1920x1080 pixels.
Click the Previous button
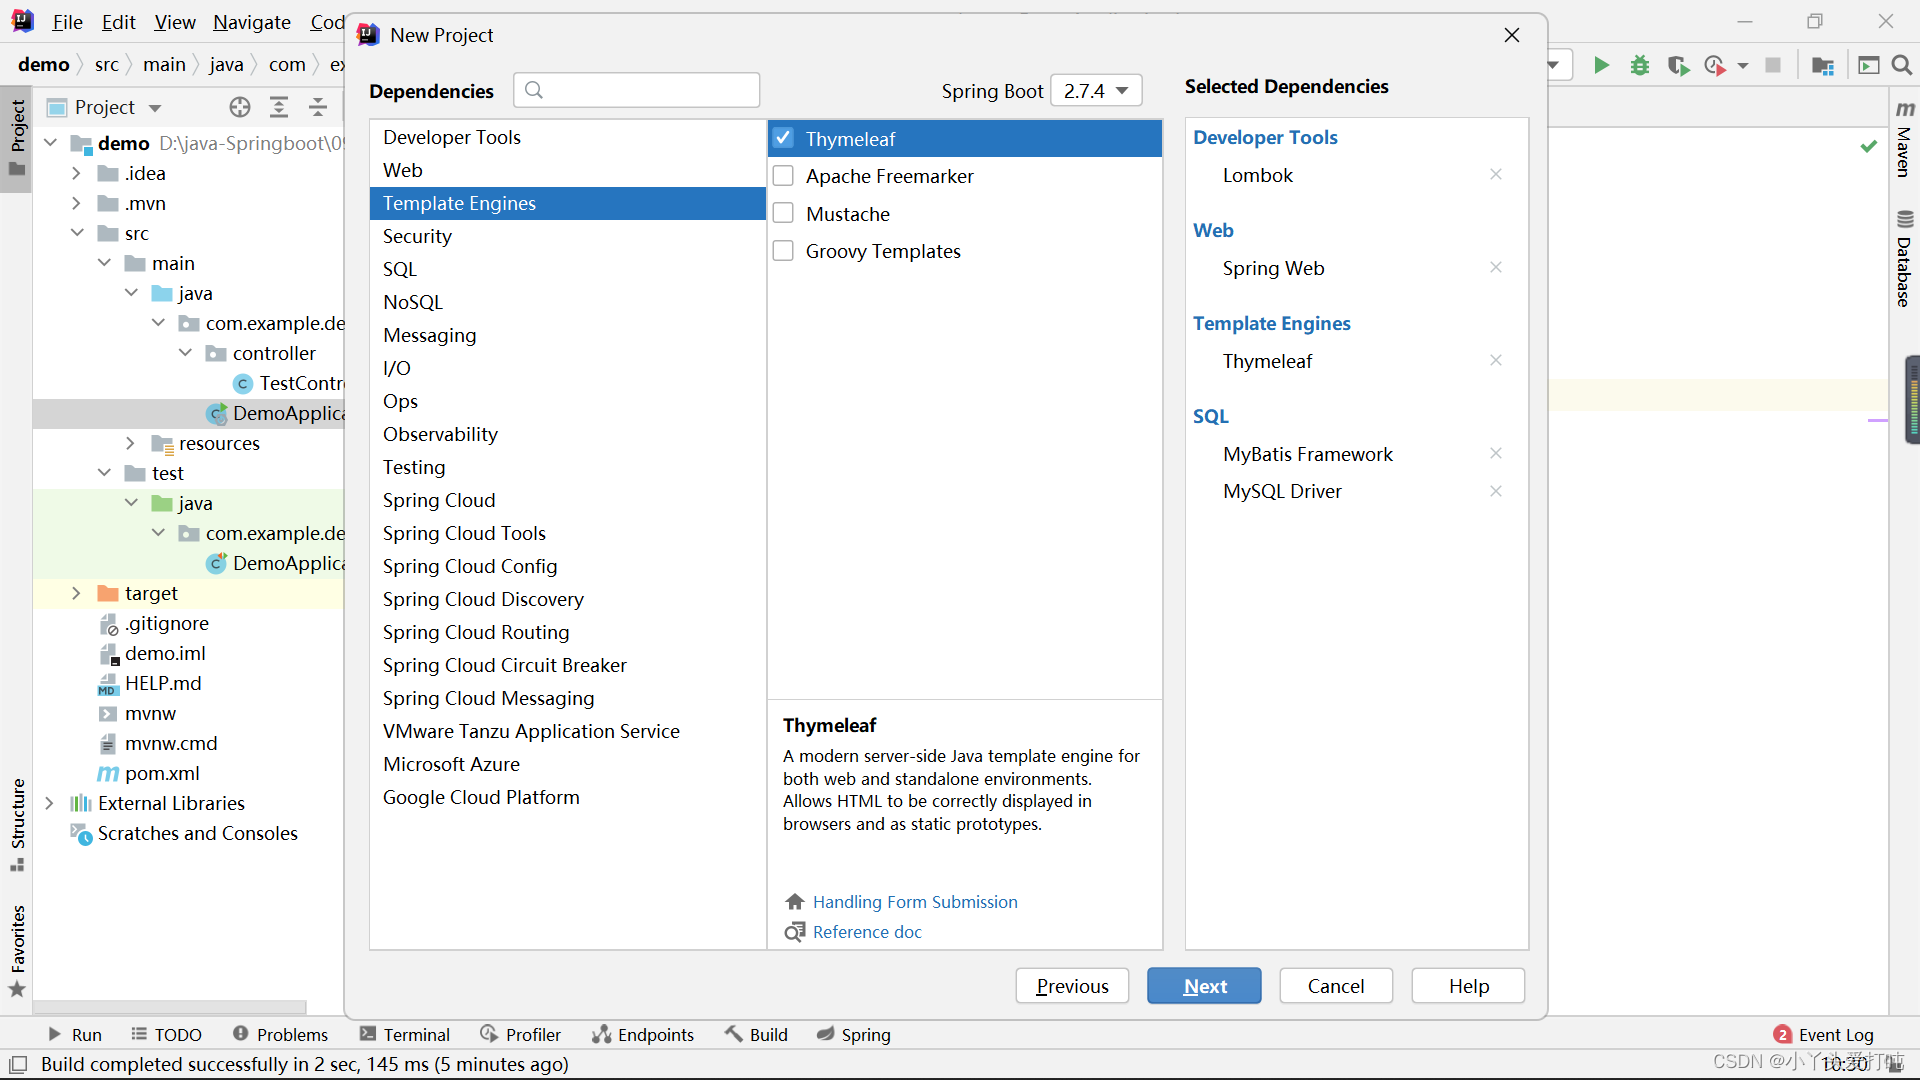1072,986
